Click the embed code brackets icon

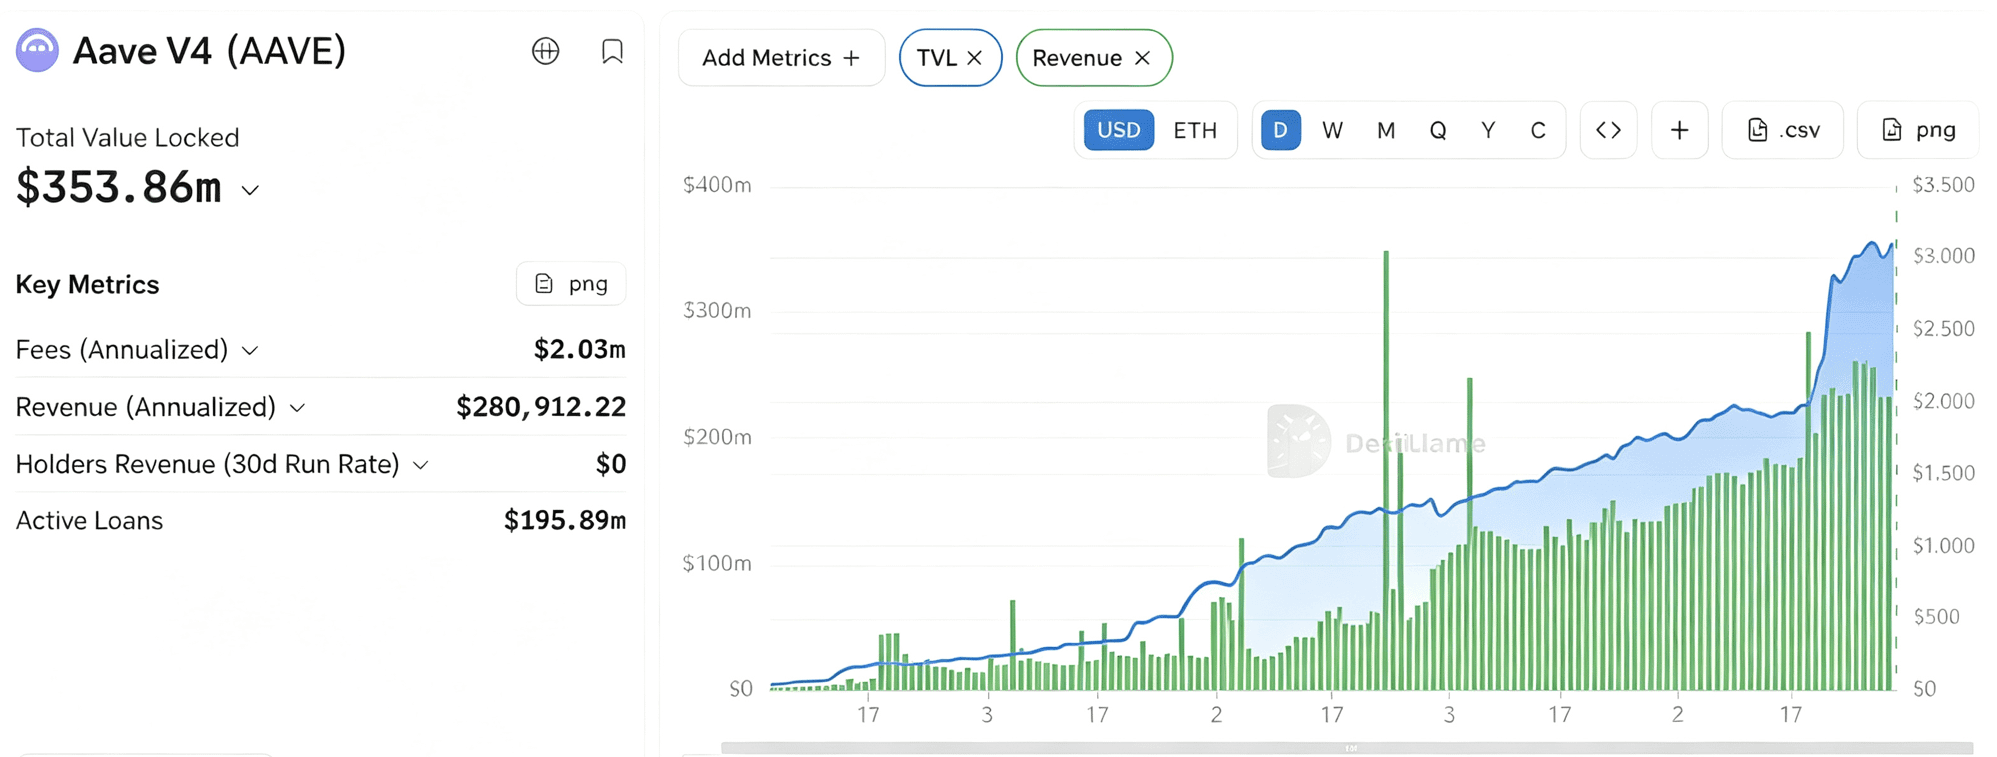click(x=1608, y=130)
